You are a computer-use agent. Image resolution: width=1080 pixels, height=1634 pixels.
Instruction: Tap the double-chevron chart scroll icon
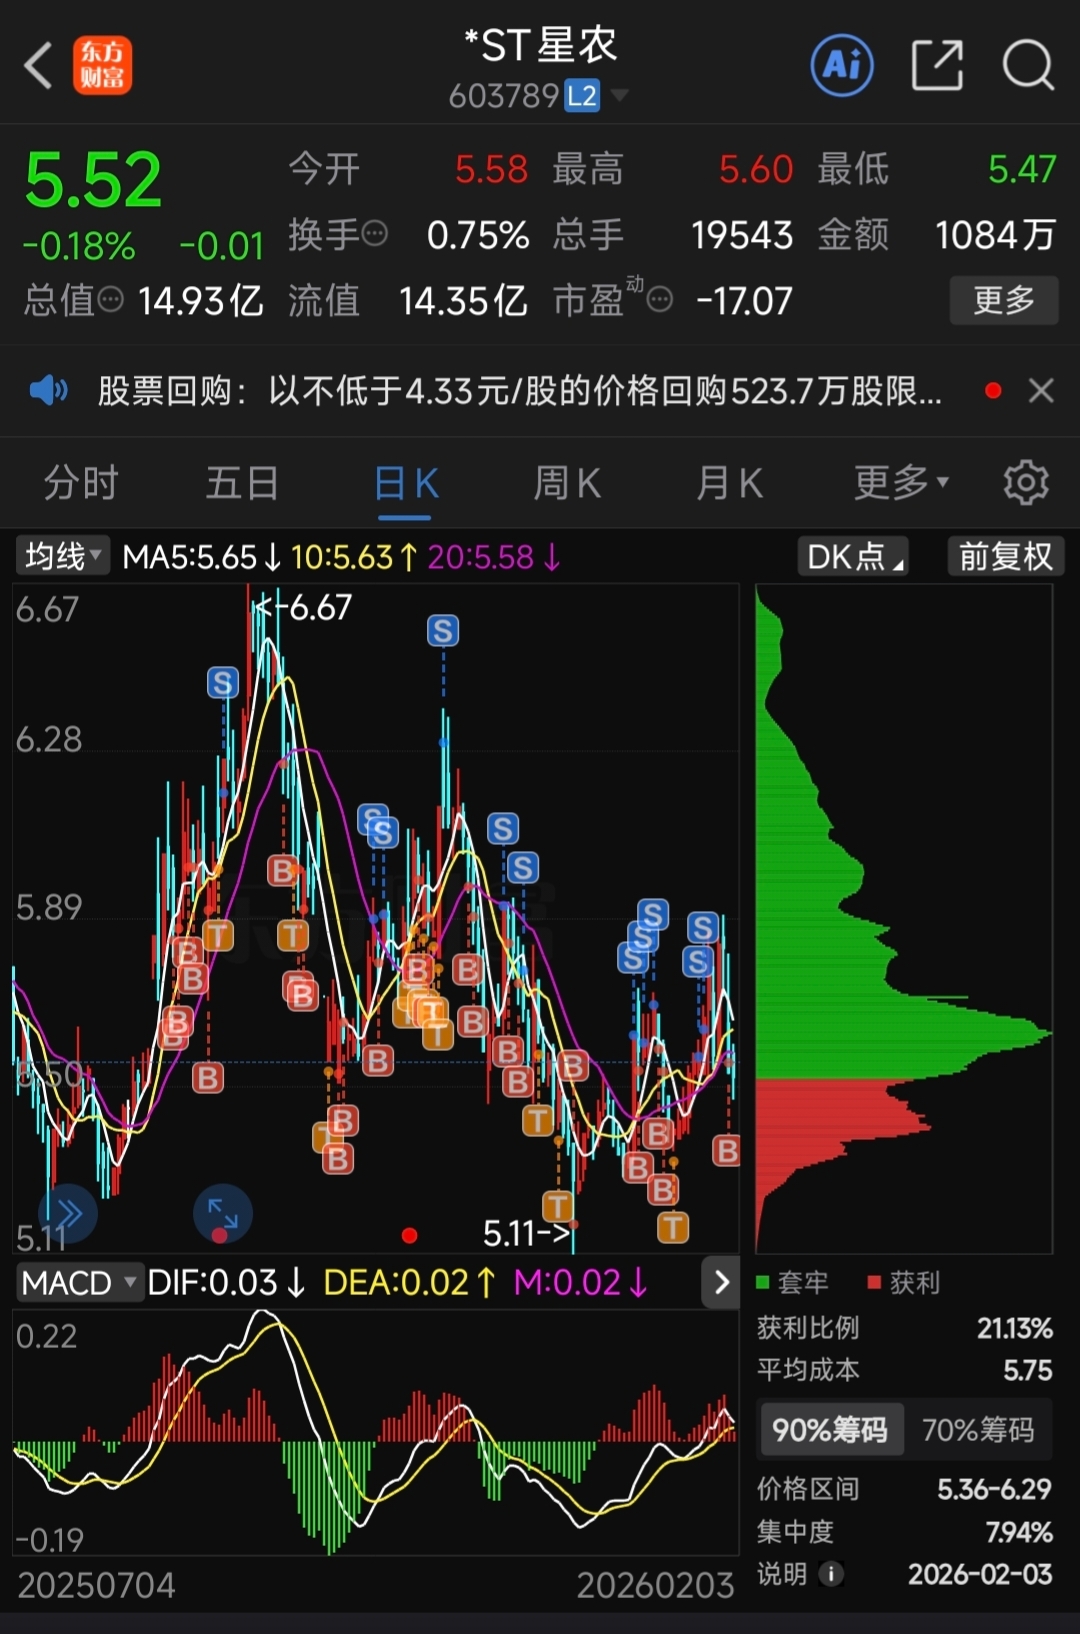click(68, 1214)
